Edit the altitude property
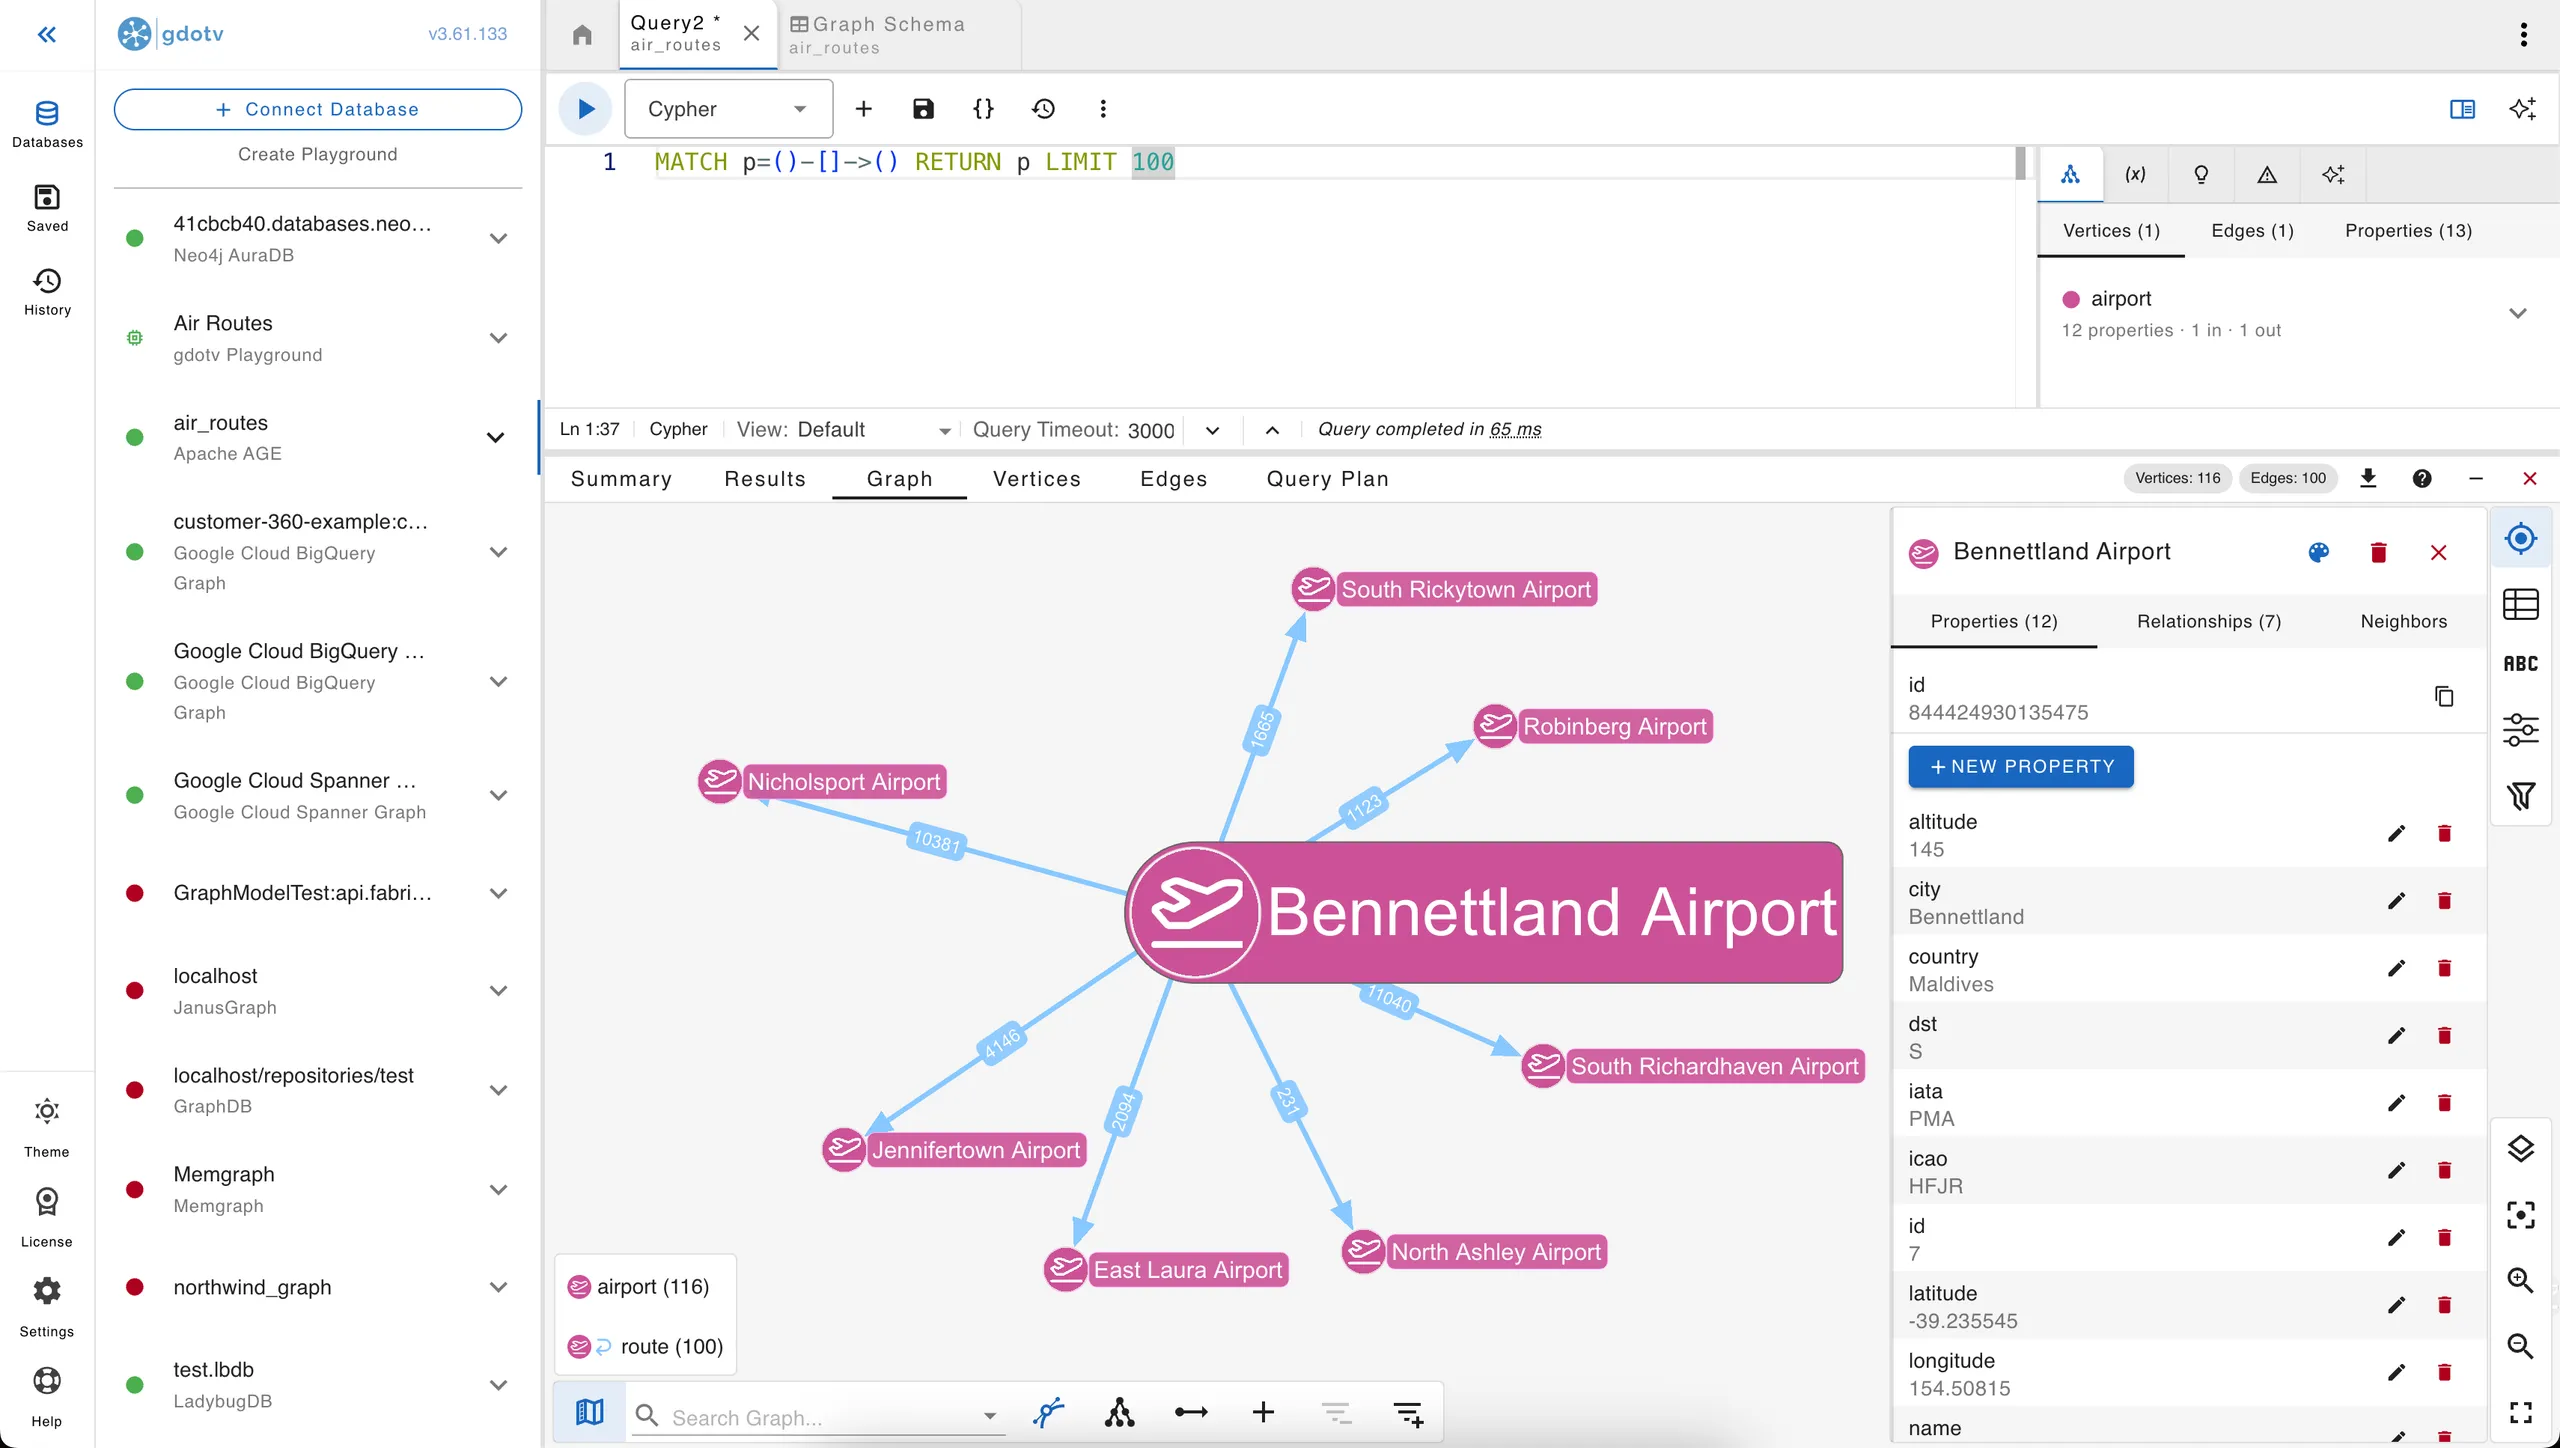The image size is (2560, 1448). 2396,834
